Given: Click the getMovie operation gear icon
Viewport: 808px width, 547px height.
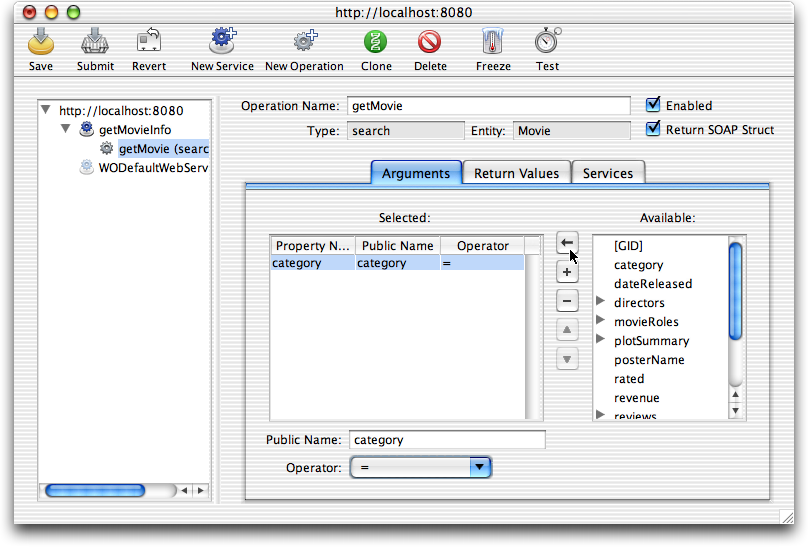Looking at the screenshot, I should (107, 148).
